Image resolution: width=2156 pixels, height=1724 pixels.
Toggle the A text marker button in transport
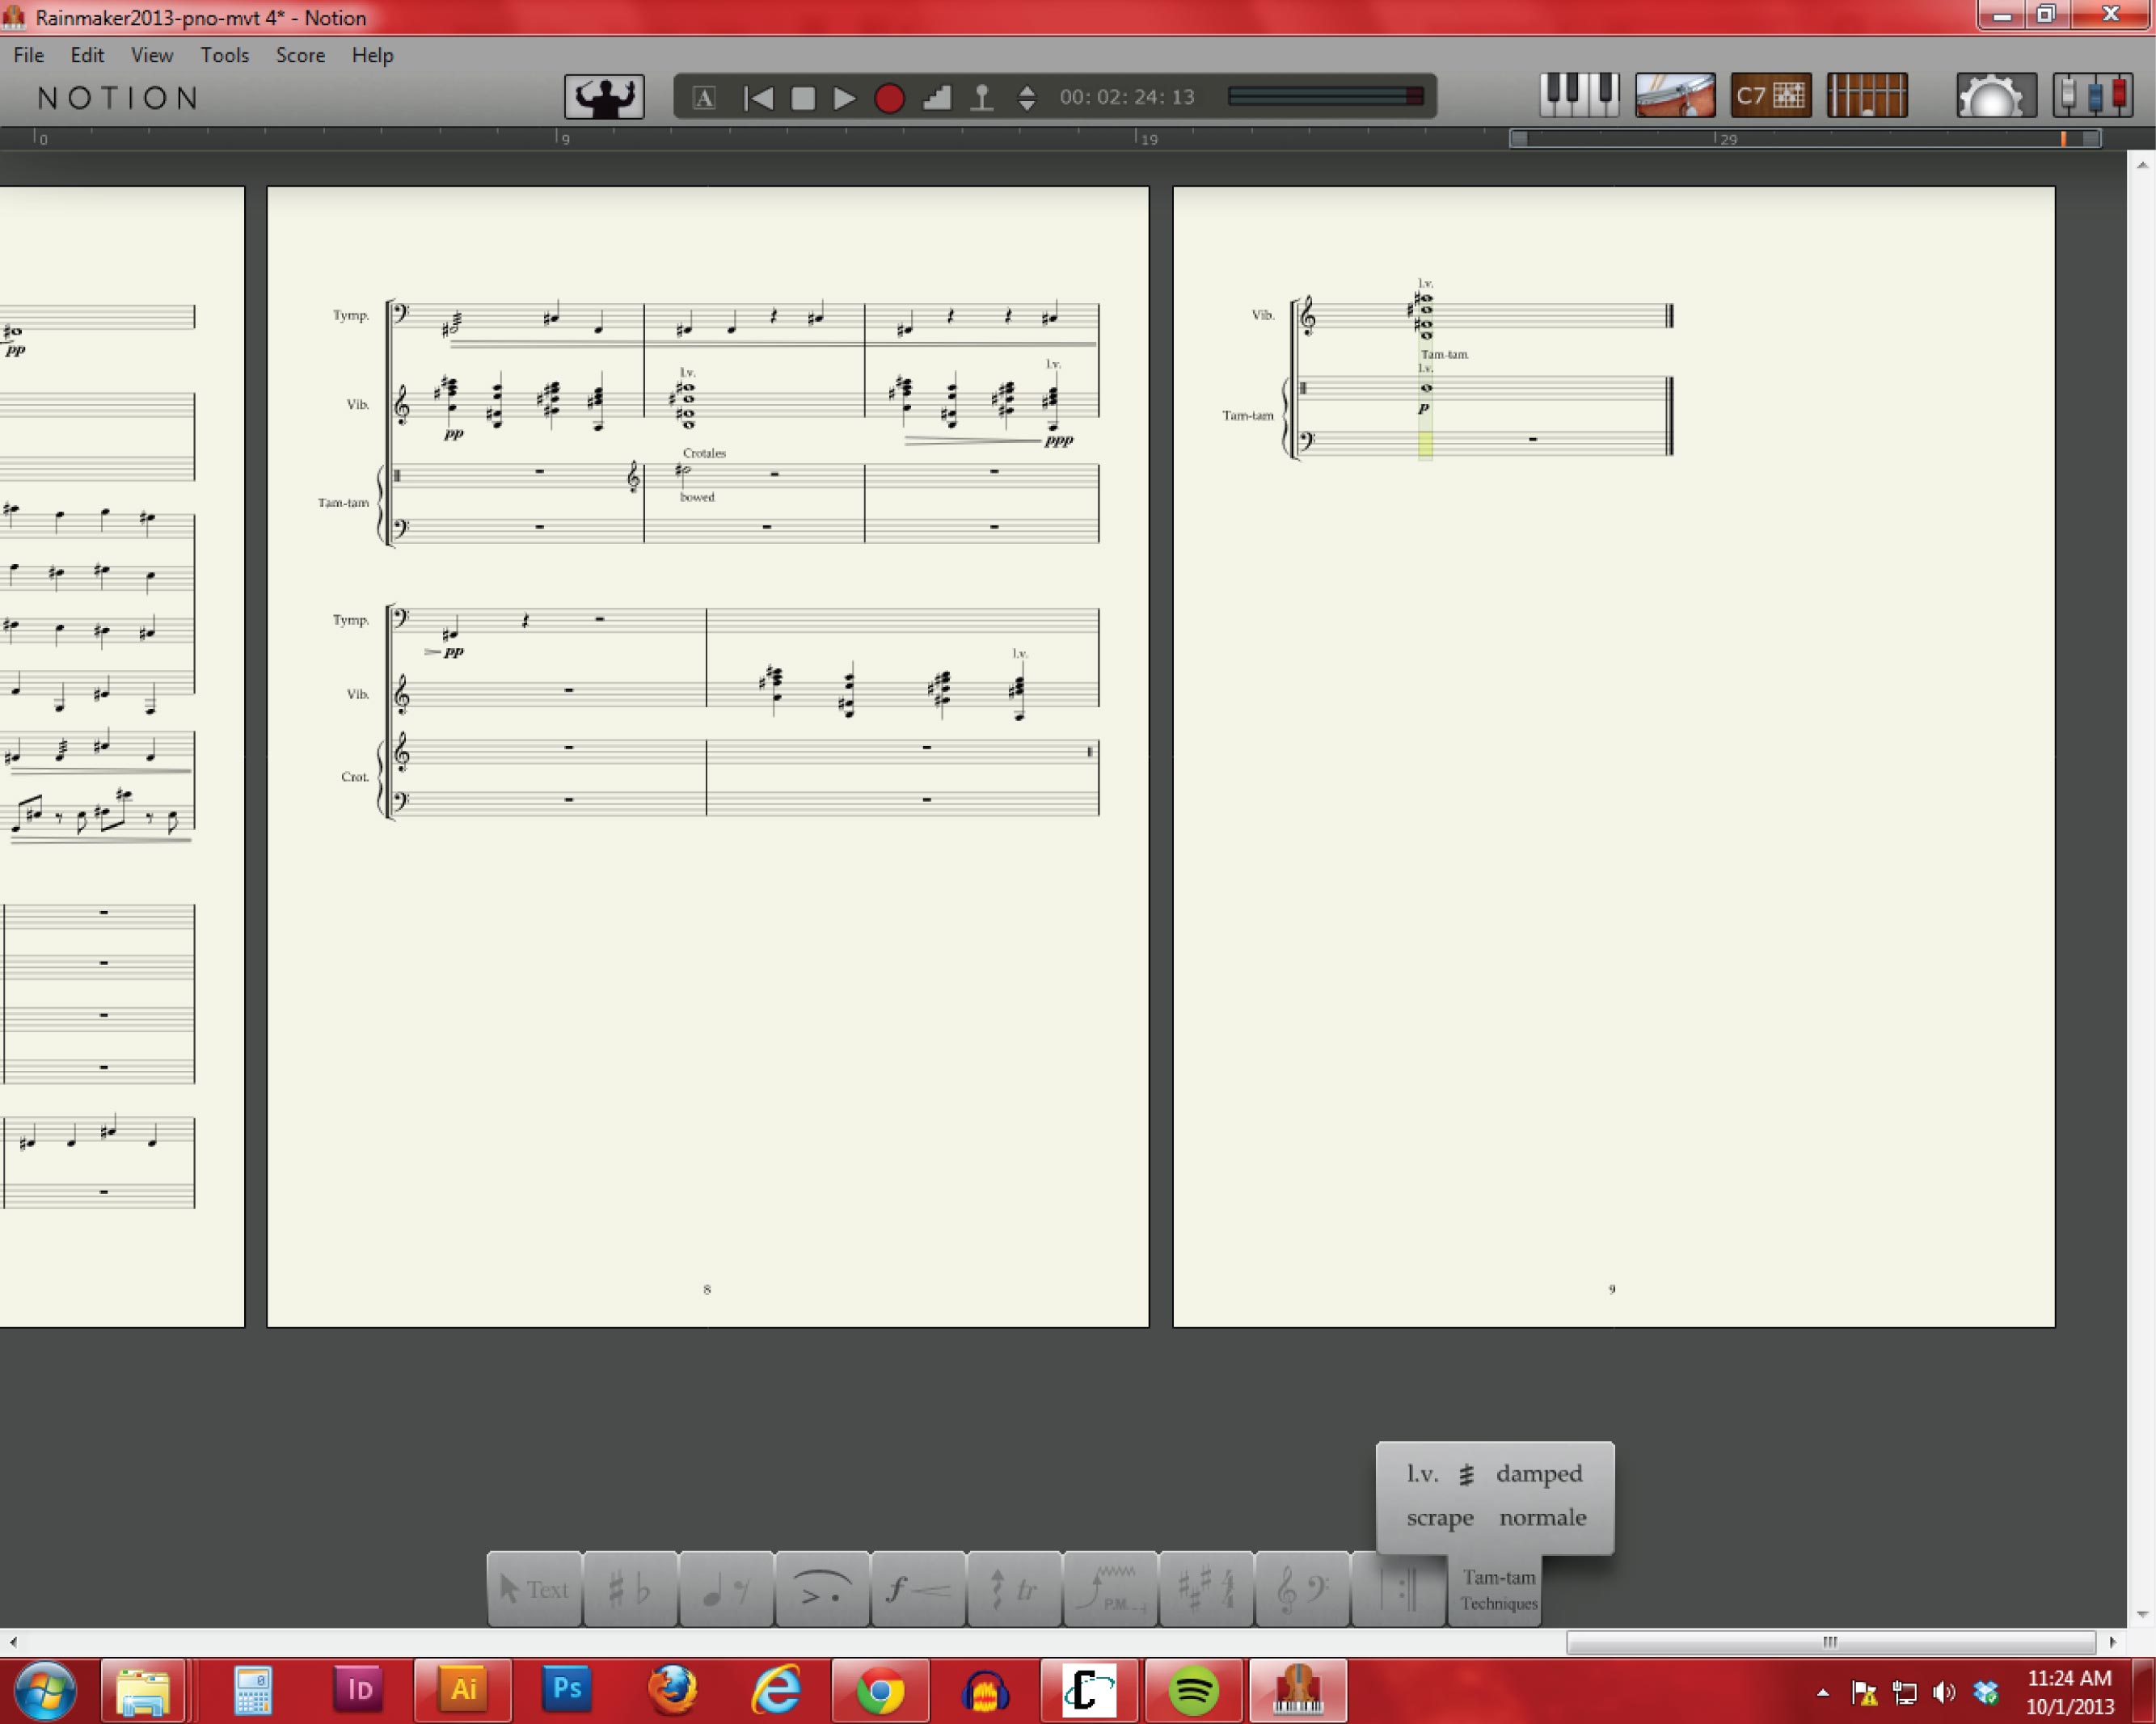(x=704, y=98)
